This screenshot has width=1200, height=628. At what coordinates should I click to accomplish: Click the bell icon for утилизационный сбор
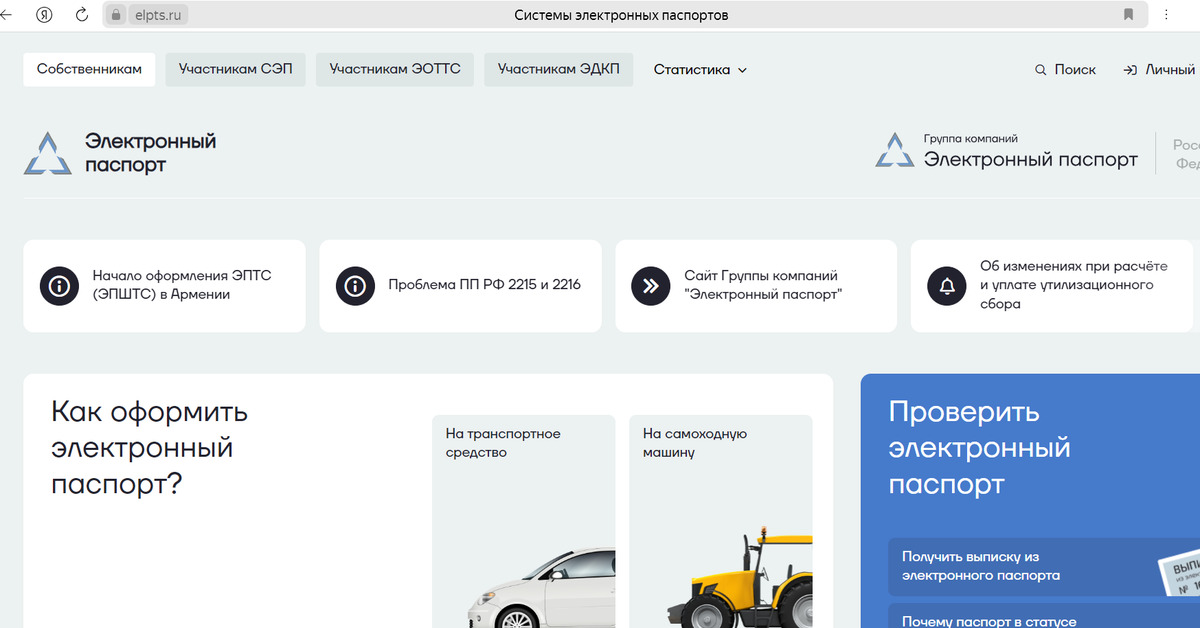(x=946, y=285)
